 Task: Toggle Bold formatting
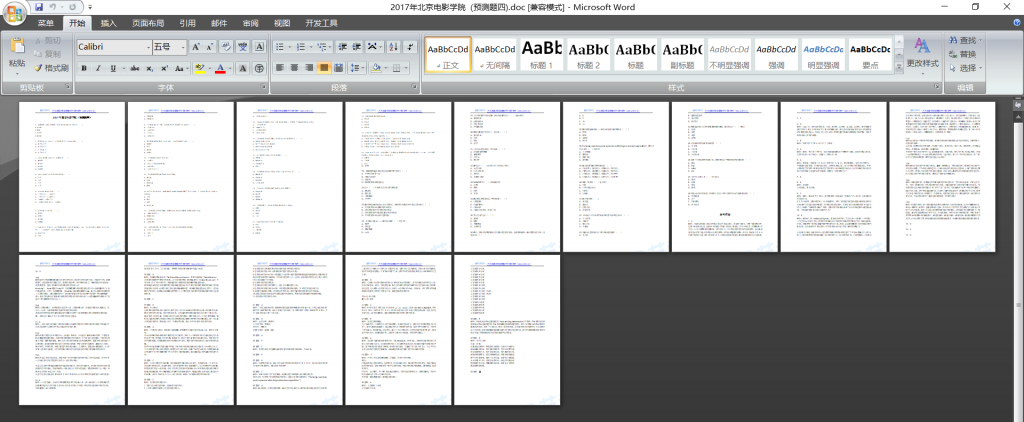coord(84,68)
